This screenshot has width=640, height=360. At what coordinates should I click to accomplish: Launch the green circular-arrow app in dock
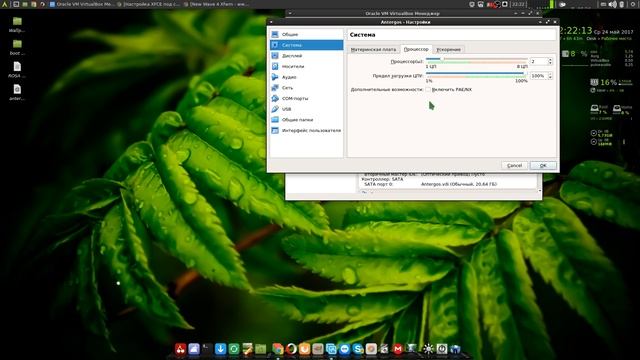(233, 349)
